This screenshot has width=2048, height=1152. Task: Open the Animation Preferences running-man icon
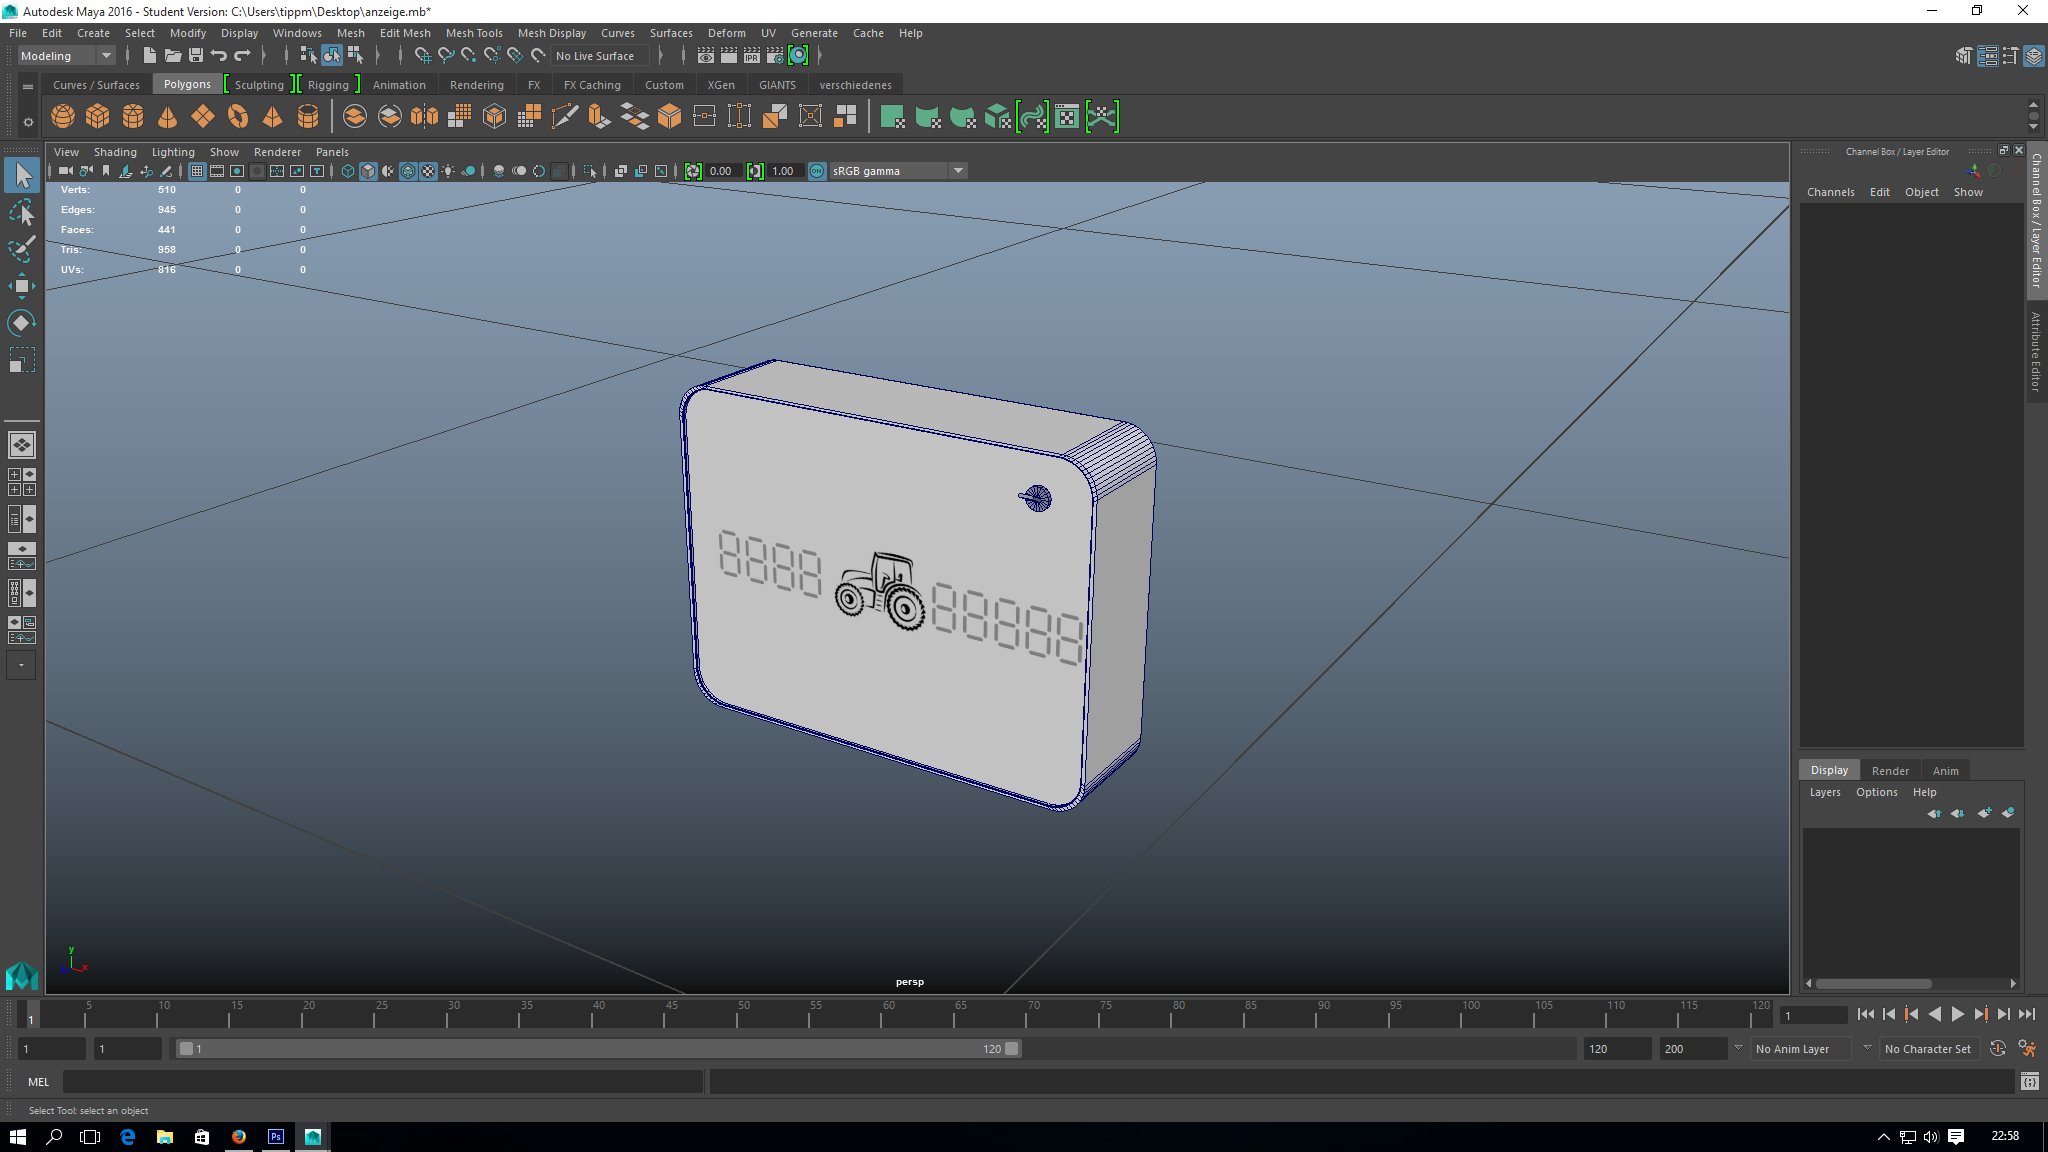[x=2027, y=1049]
